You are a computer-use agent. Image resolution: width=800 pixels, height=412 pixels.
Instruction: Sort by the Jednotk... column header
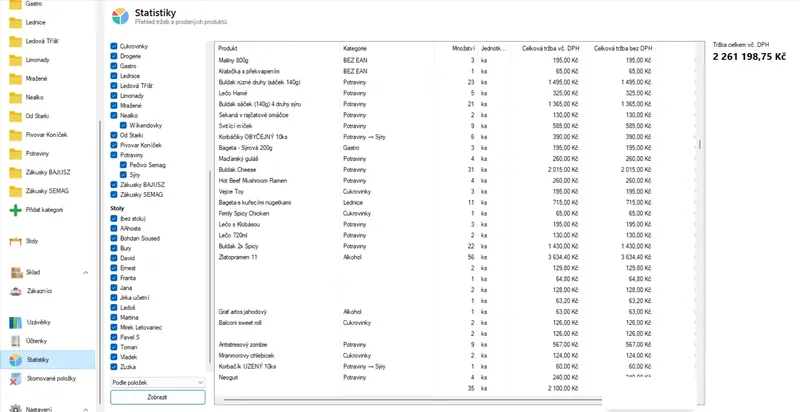pos(494,48)
